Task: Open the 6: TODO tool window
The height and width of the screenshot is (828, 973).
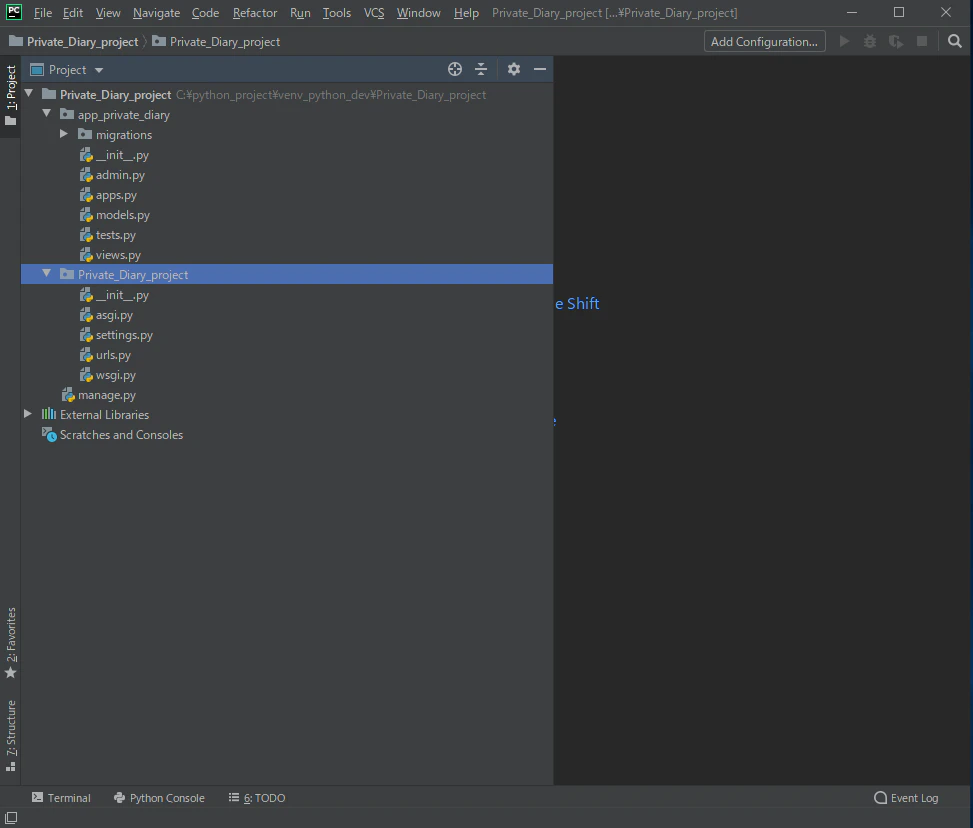Action: pos(257,798)
